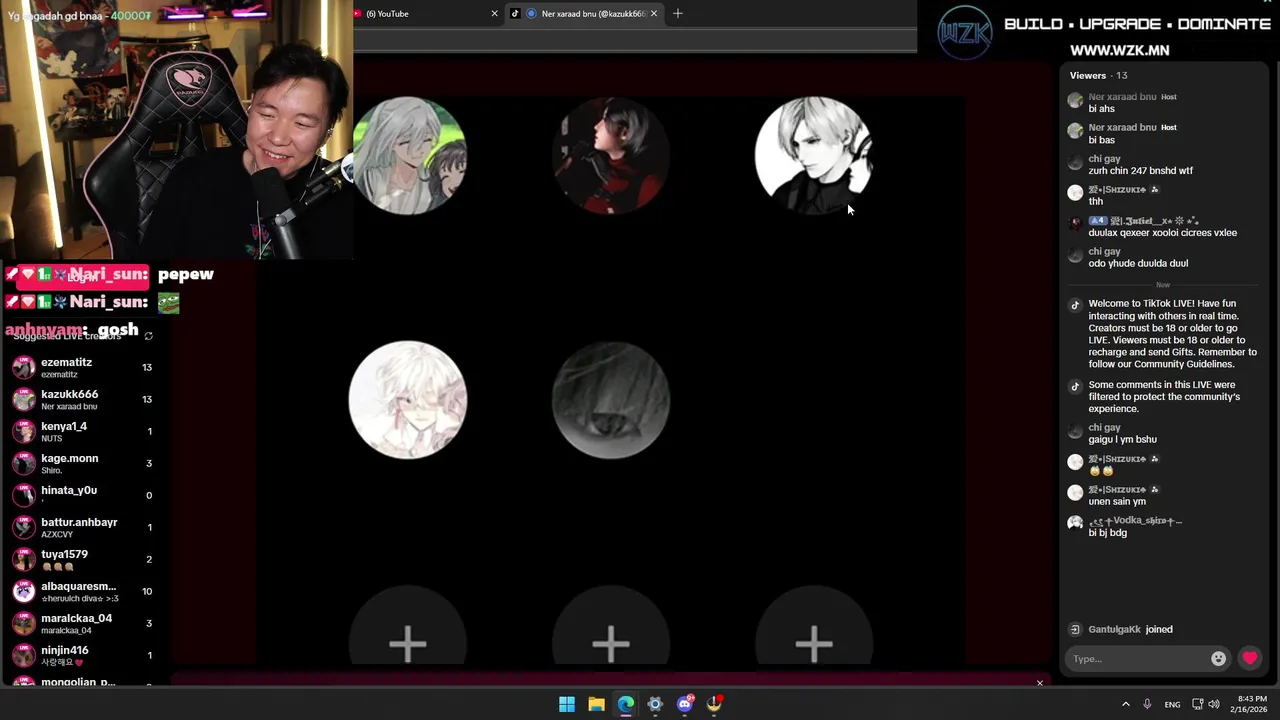Click the Viewers count header

coord(1098,75)
